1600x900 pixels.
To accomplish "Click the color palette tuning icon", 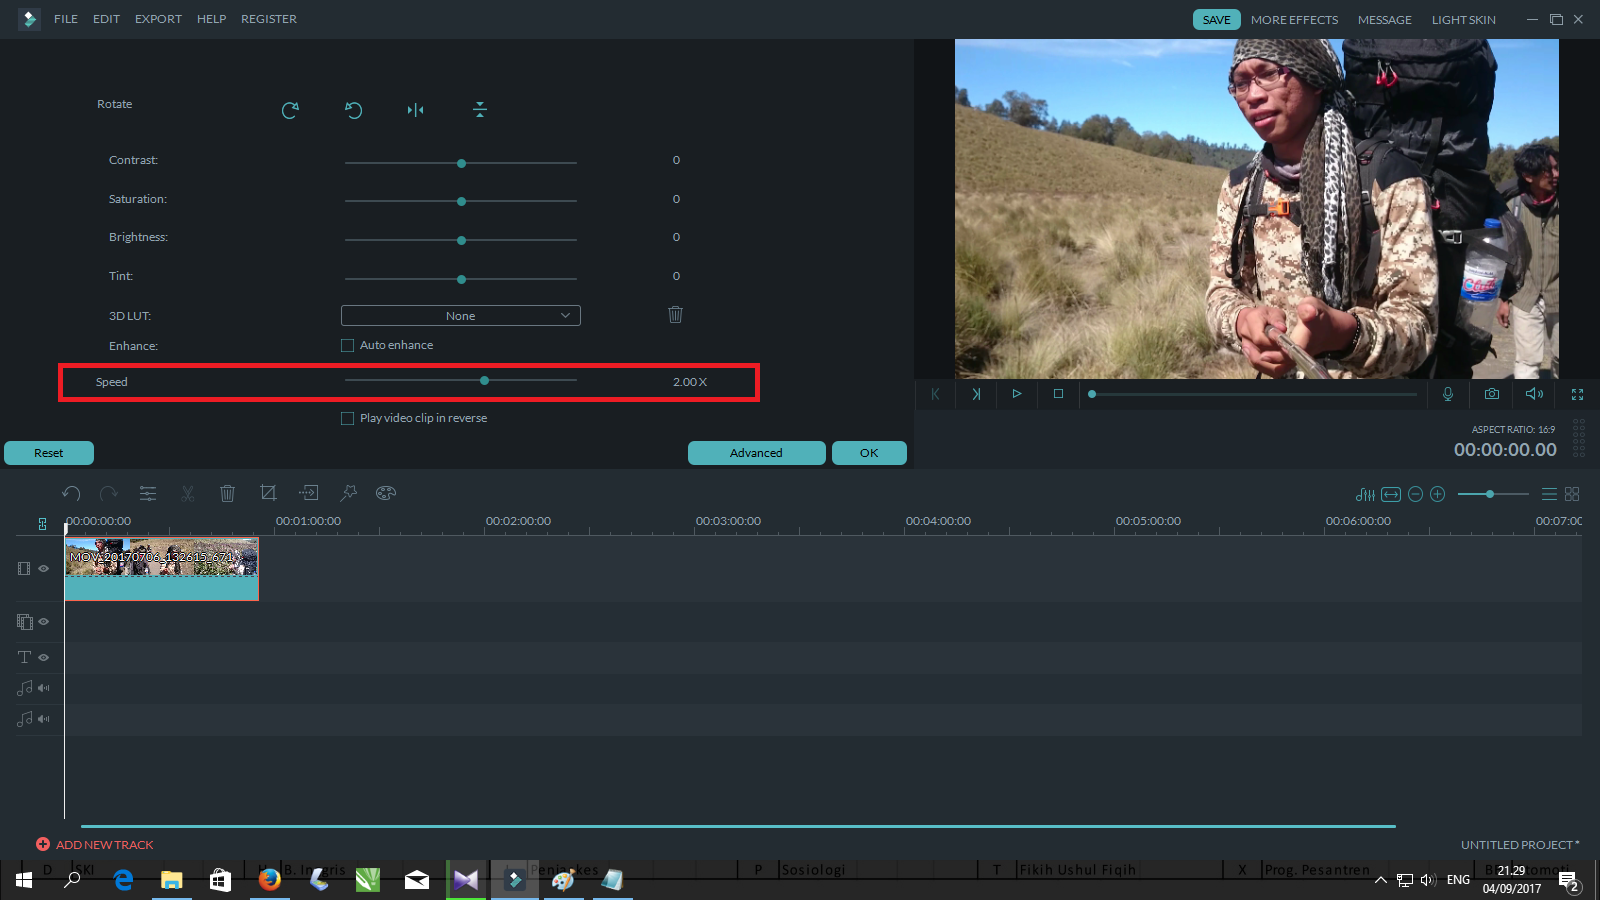I will click(385, 493).
